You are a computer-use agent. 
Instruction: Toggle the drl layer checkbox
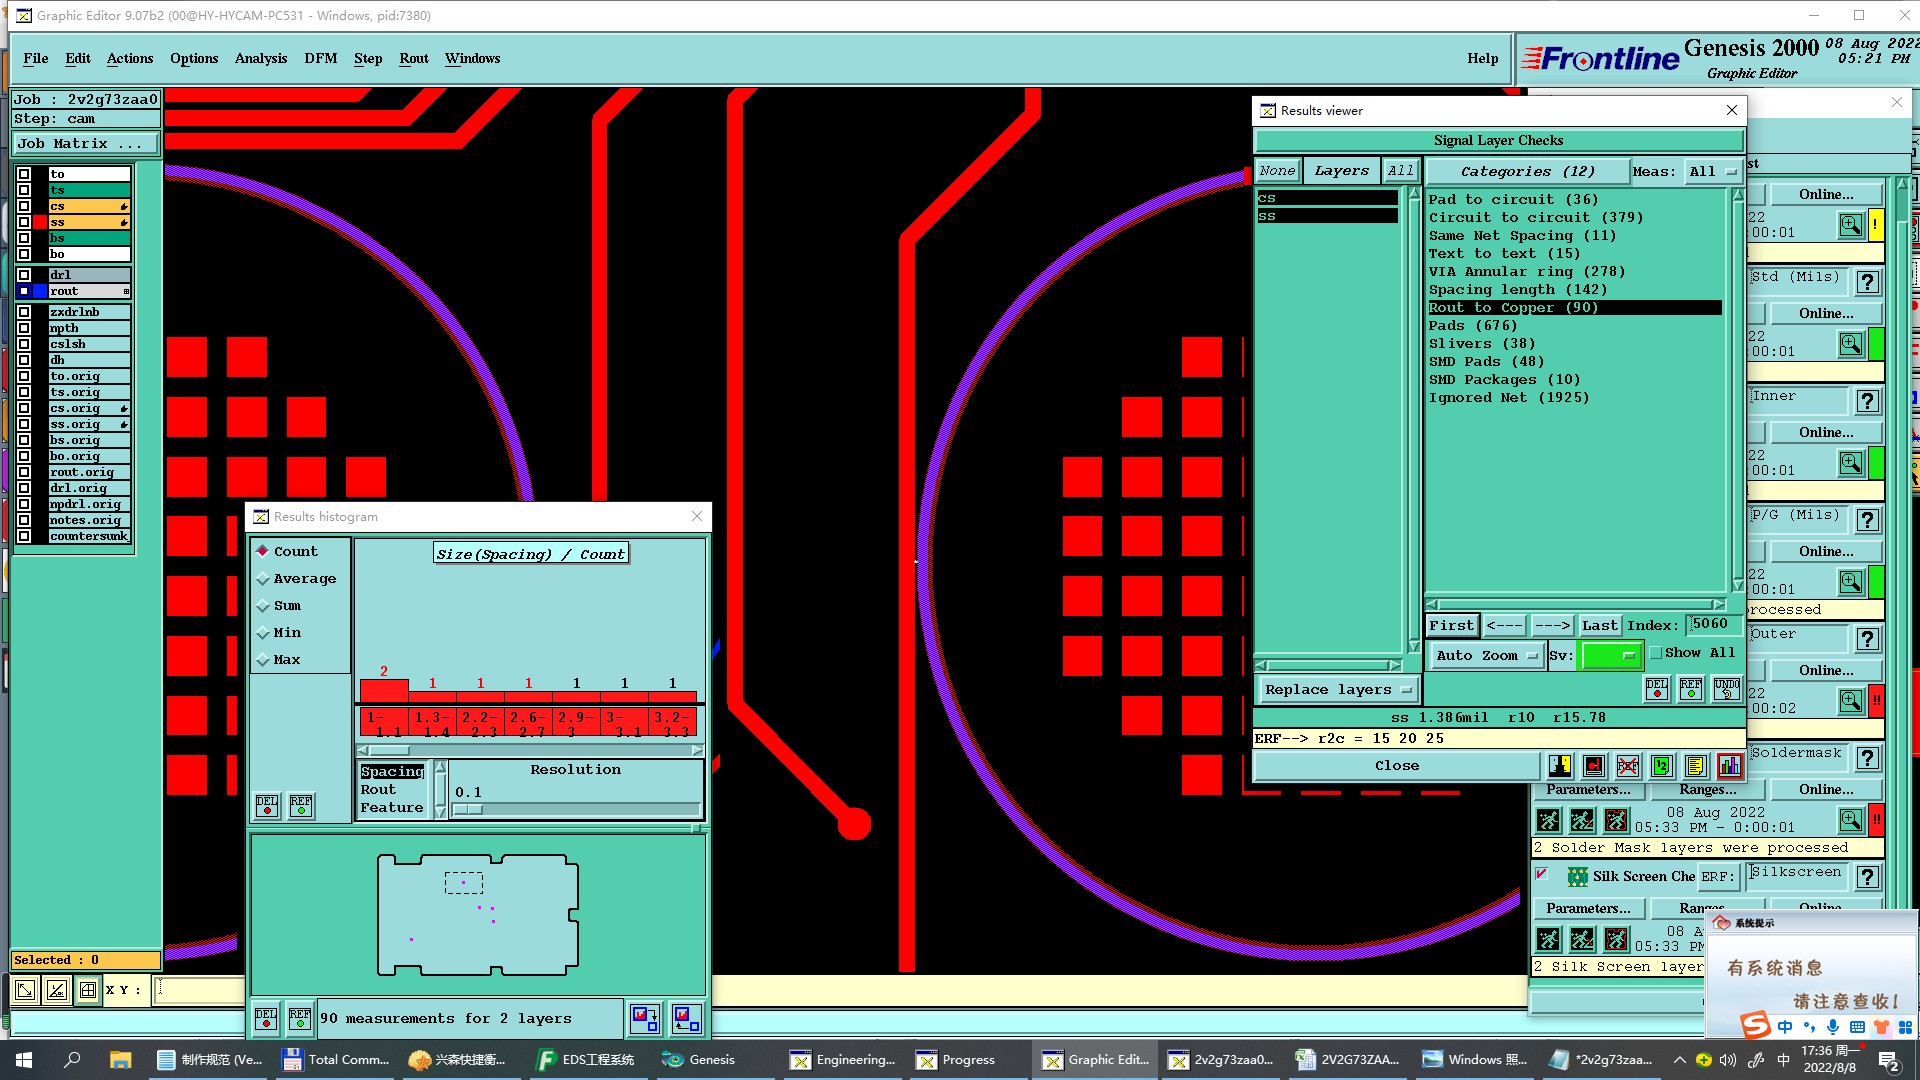[24, 275]
